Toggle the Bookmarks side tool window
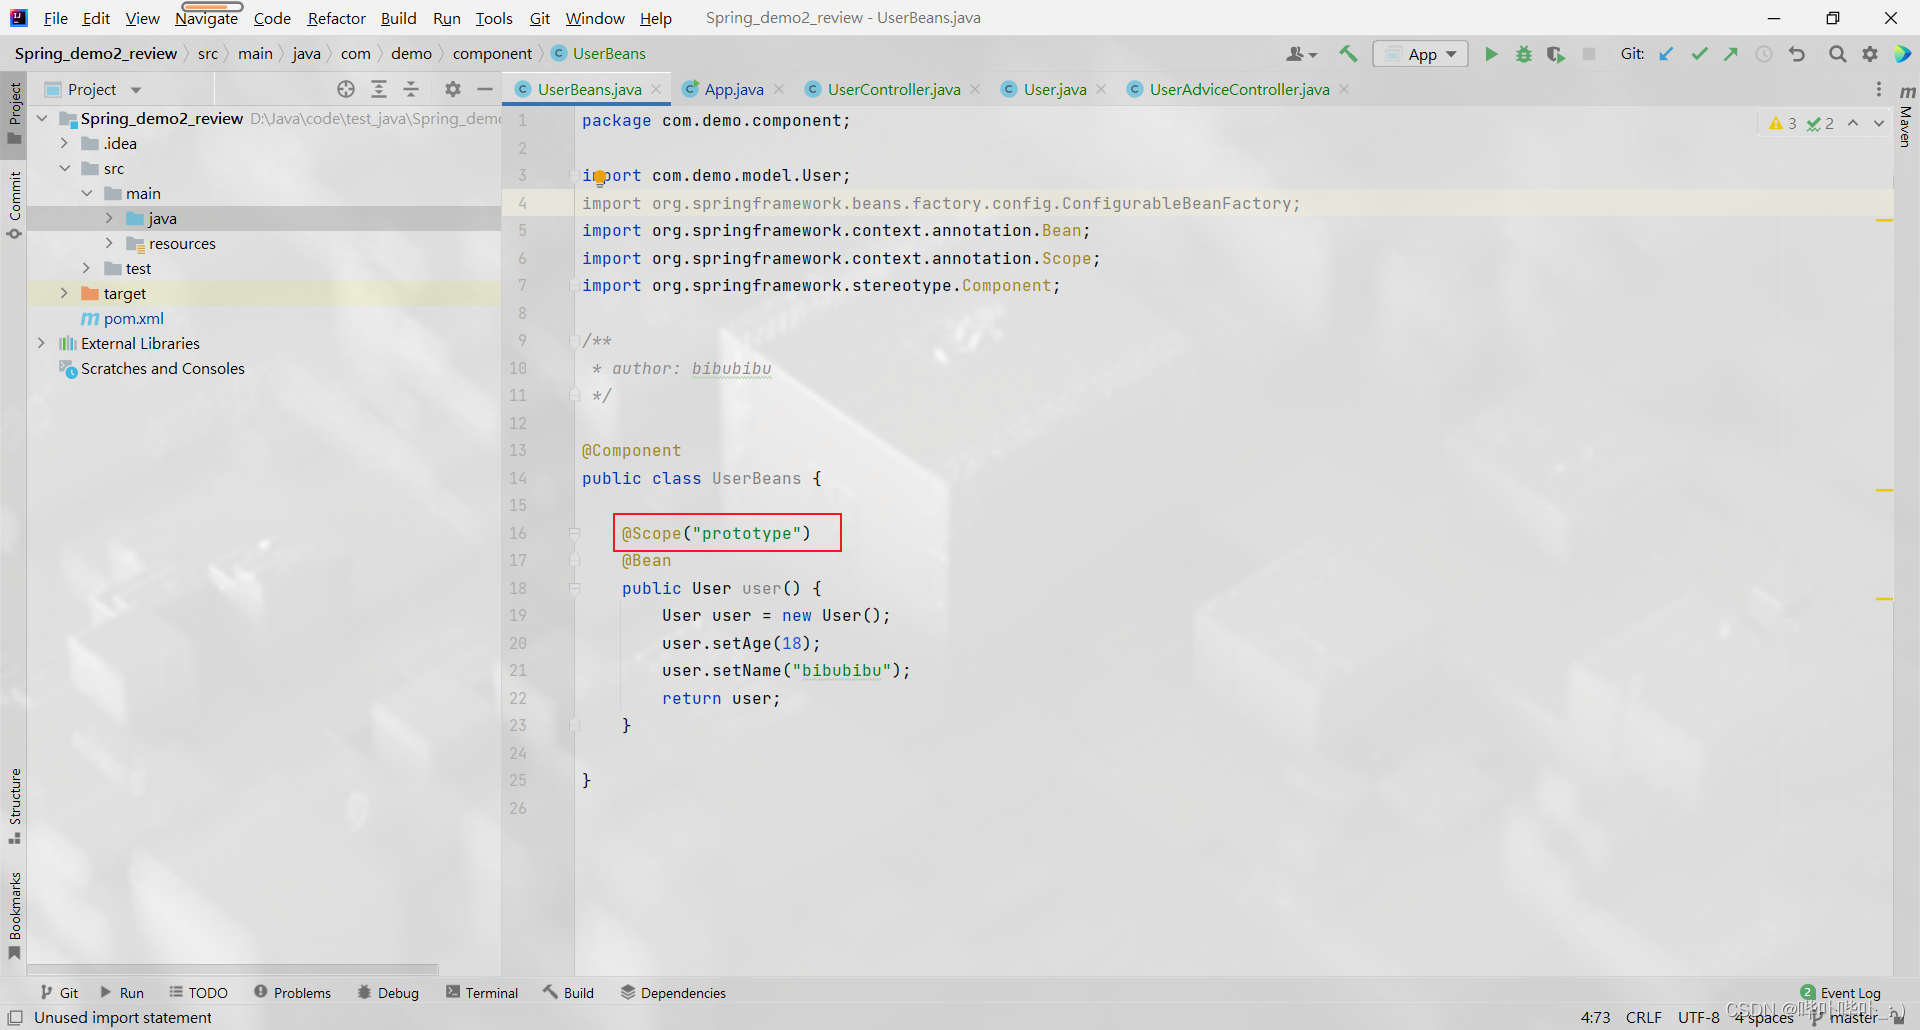 click(x=14, y=915)
